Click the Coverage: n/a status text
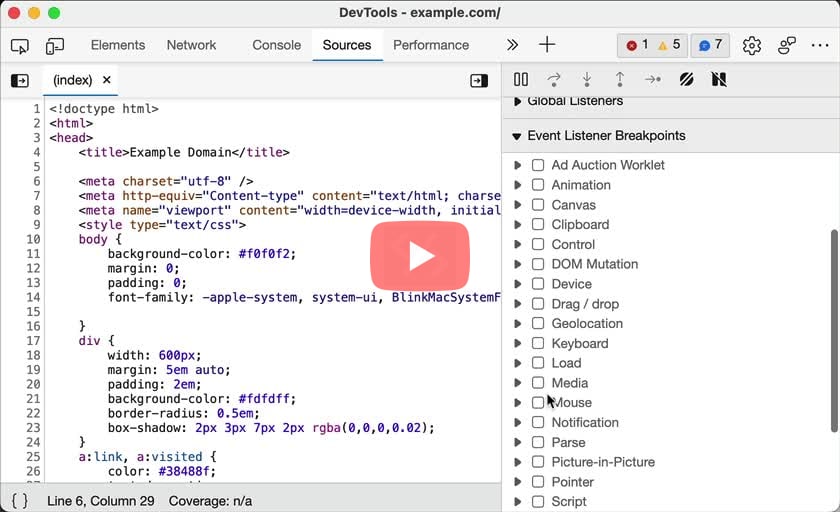 (211, 501)
